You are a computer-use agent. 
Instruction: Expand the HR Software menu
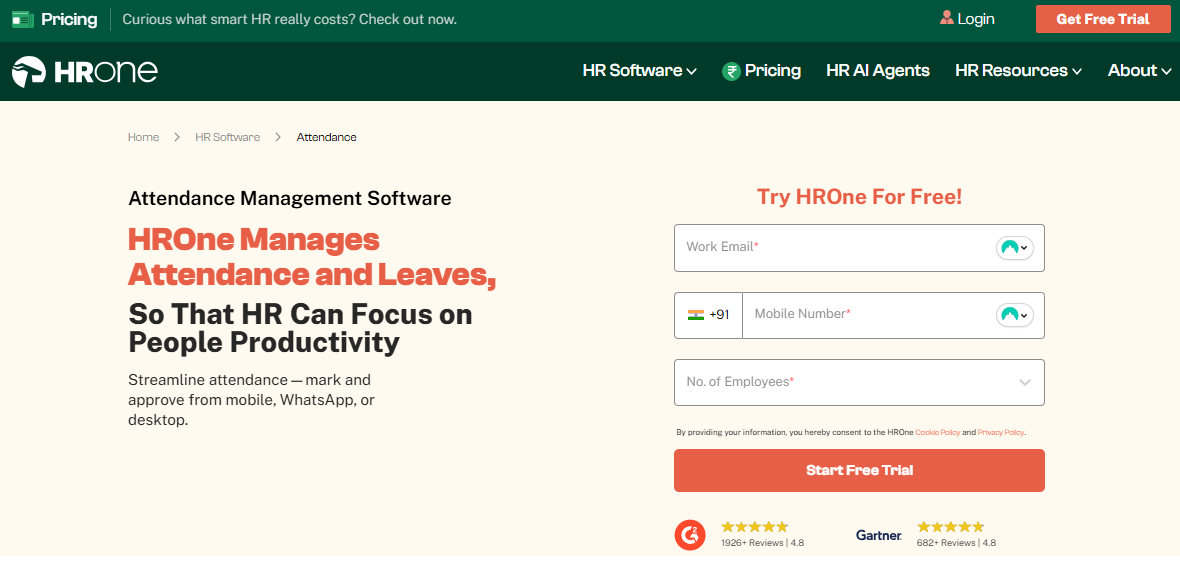pos(640,71)
